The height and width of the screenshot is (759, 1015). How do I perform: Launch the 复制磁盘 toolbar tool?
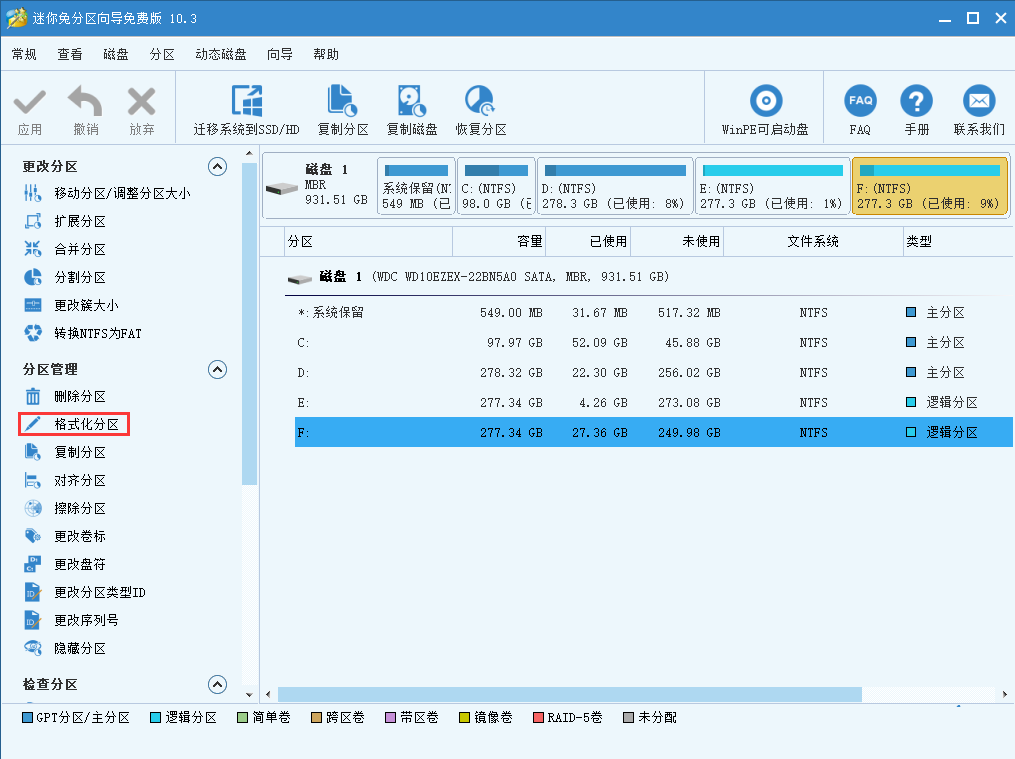pyautogui.click(x=412, y=110)
